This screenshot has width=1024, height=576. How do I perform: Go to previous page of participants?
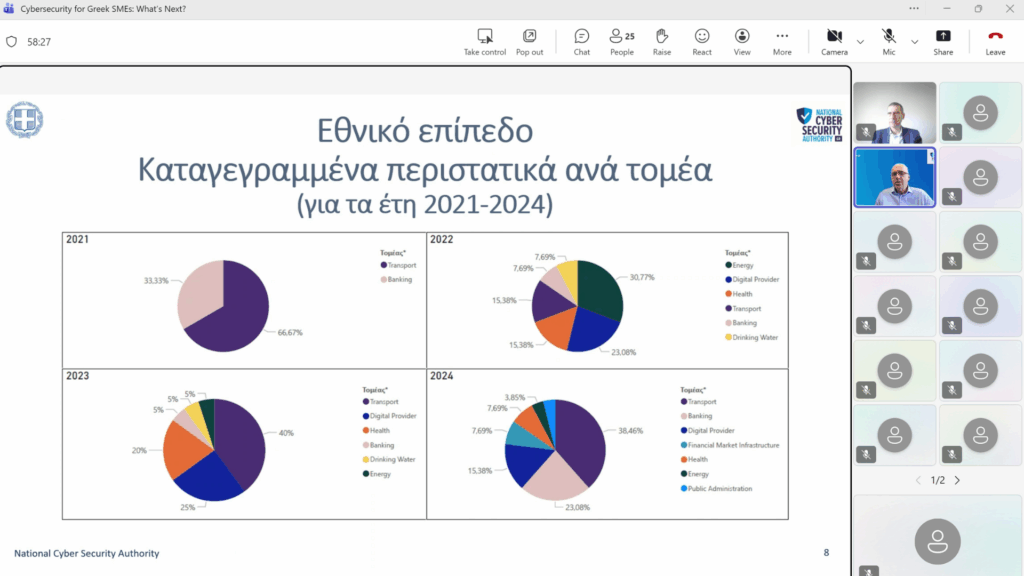pyautogui.click(x=918, y=480)
